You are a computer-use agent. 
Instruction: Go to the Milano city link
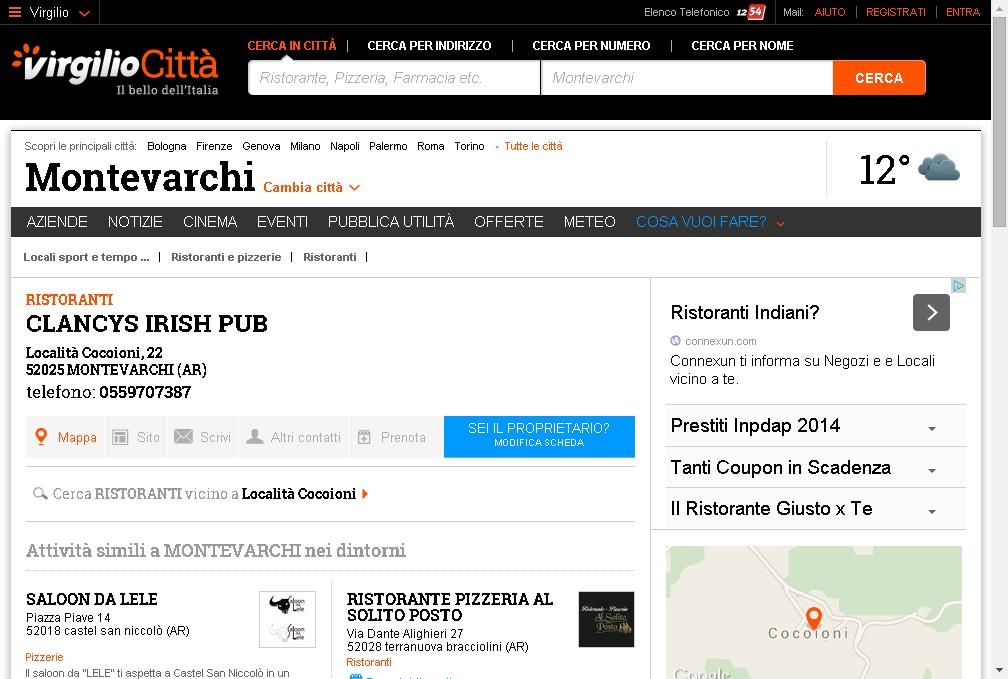[x=305, y=146]
